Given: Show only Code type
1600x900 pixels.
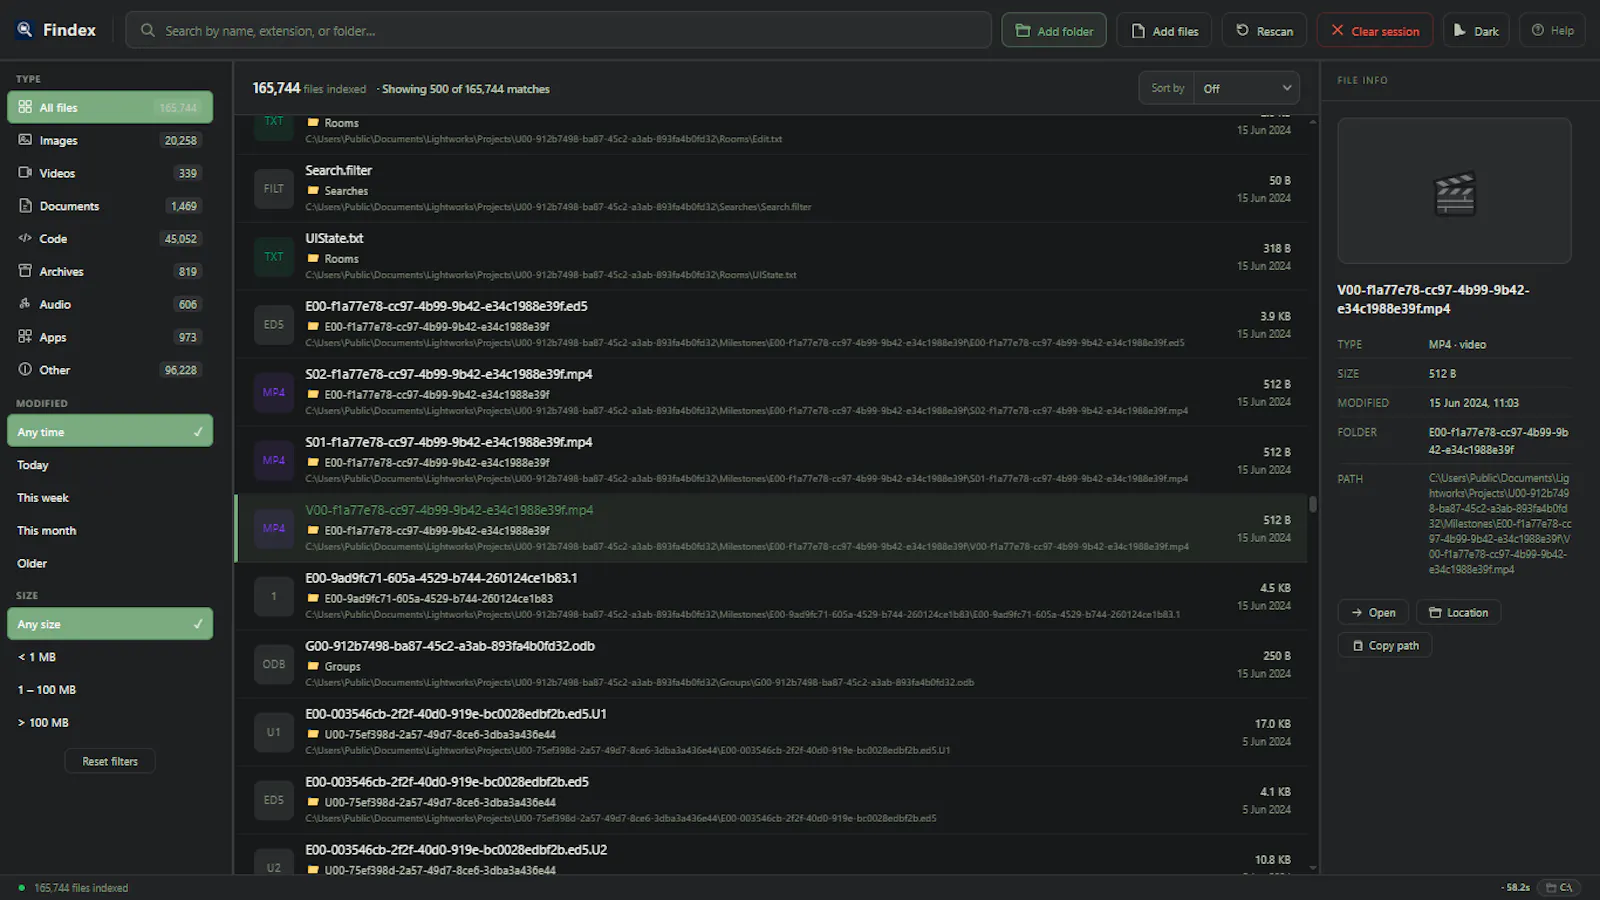Looking at the screenshot, I should point(110,238).
